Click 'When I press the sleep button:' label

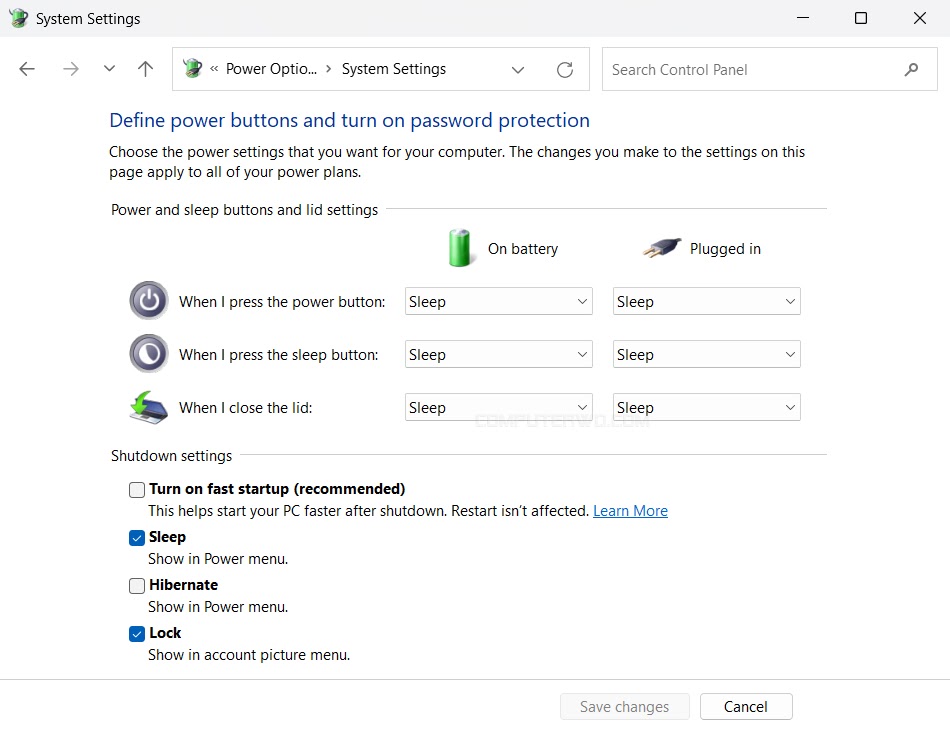(279, 355)
